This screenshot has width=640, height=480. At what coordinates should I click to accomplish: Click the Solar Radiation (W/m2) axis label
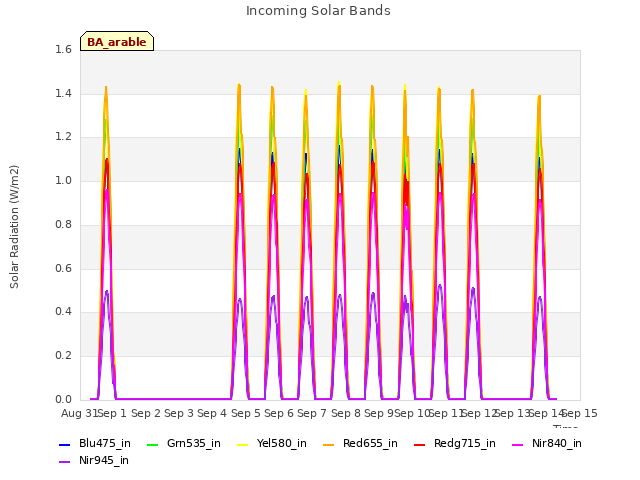[14, 227]
